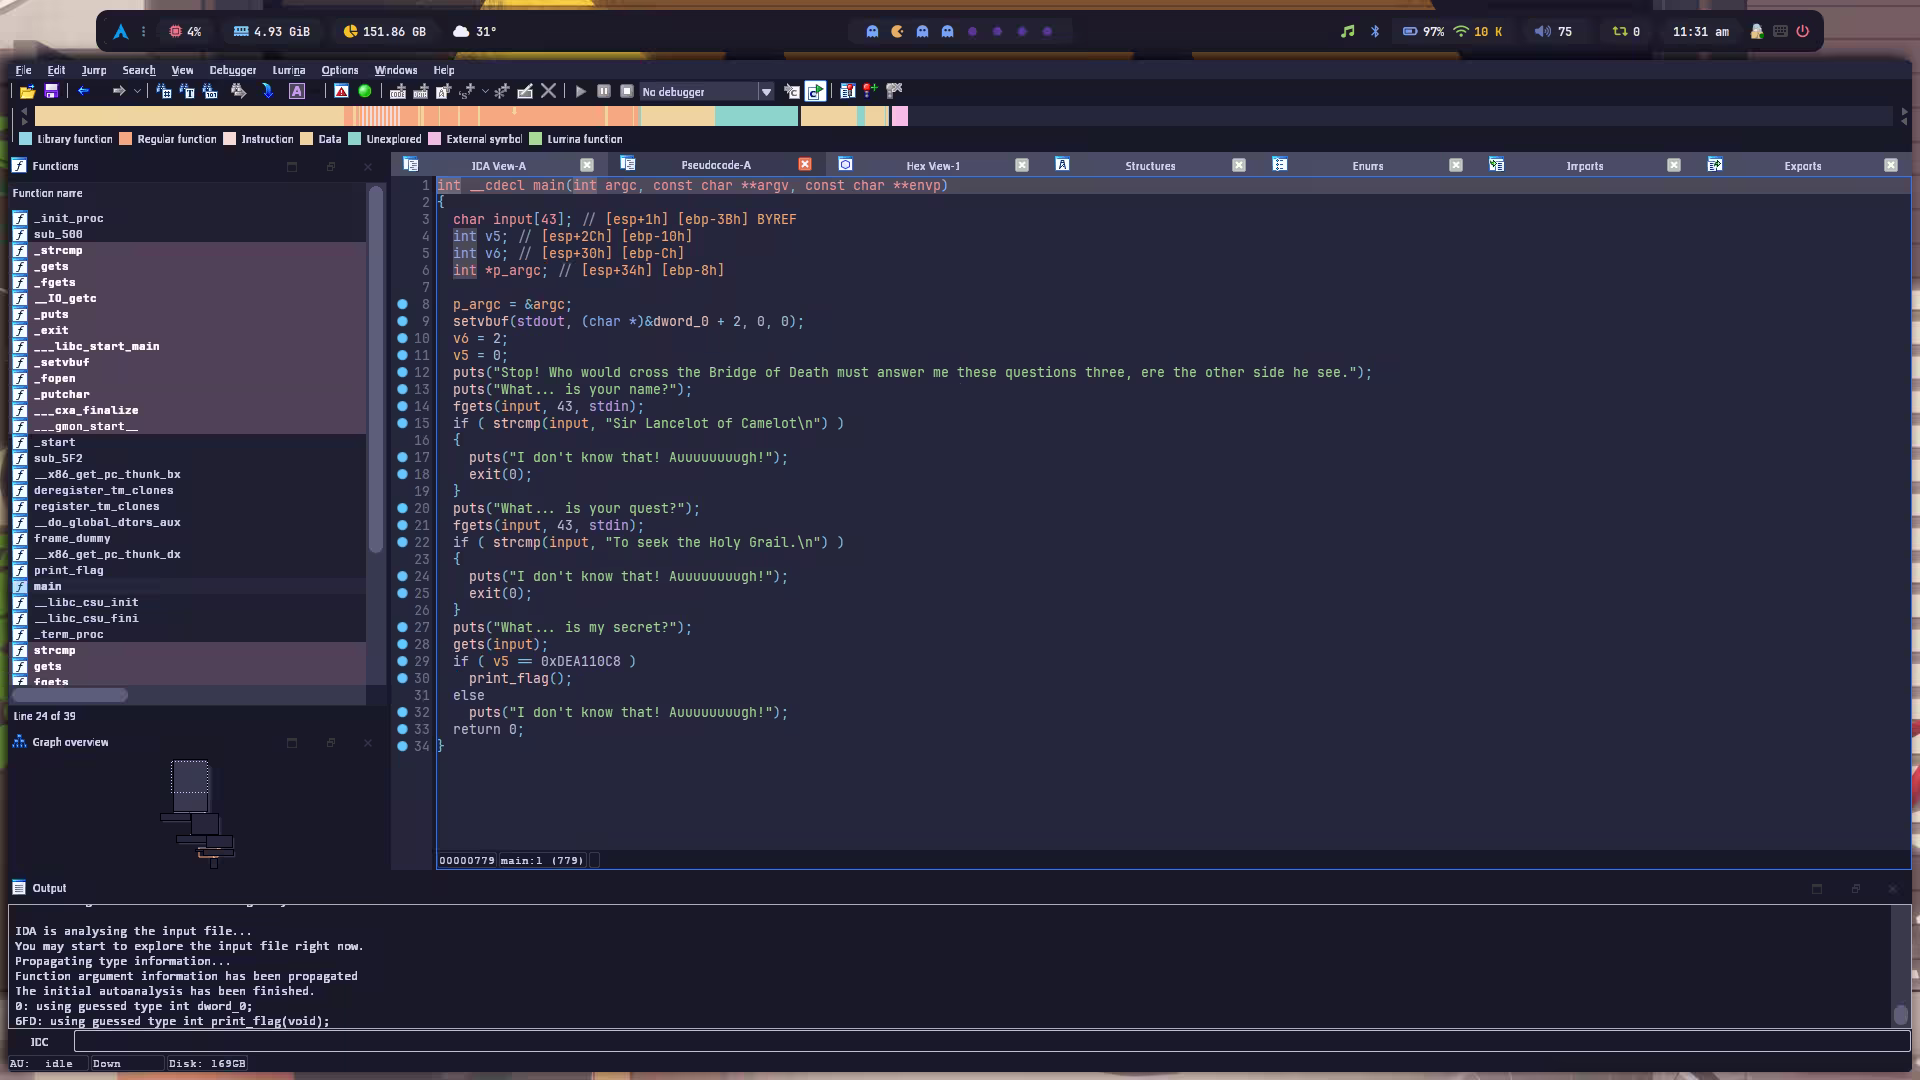The height and width of the screenshot is (1080, 1920).
Task: Toggle breakpoint dot on line 29
Action: (402, 661)
